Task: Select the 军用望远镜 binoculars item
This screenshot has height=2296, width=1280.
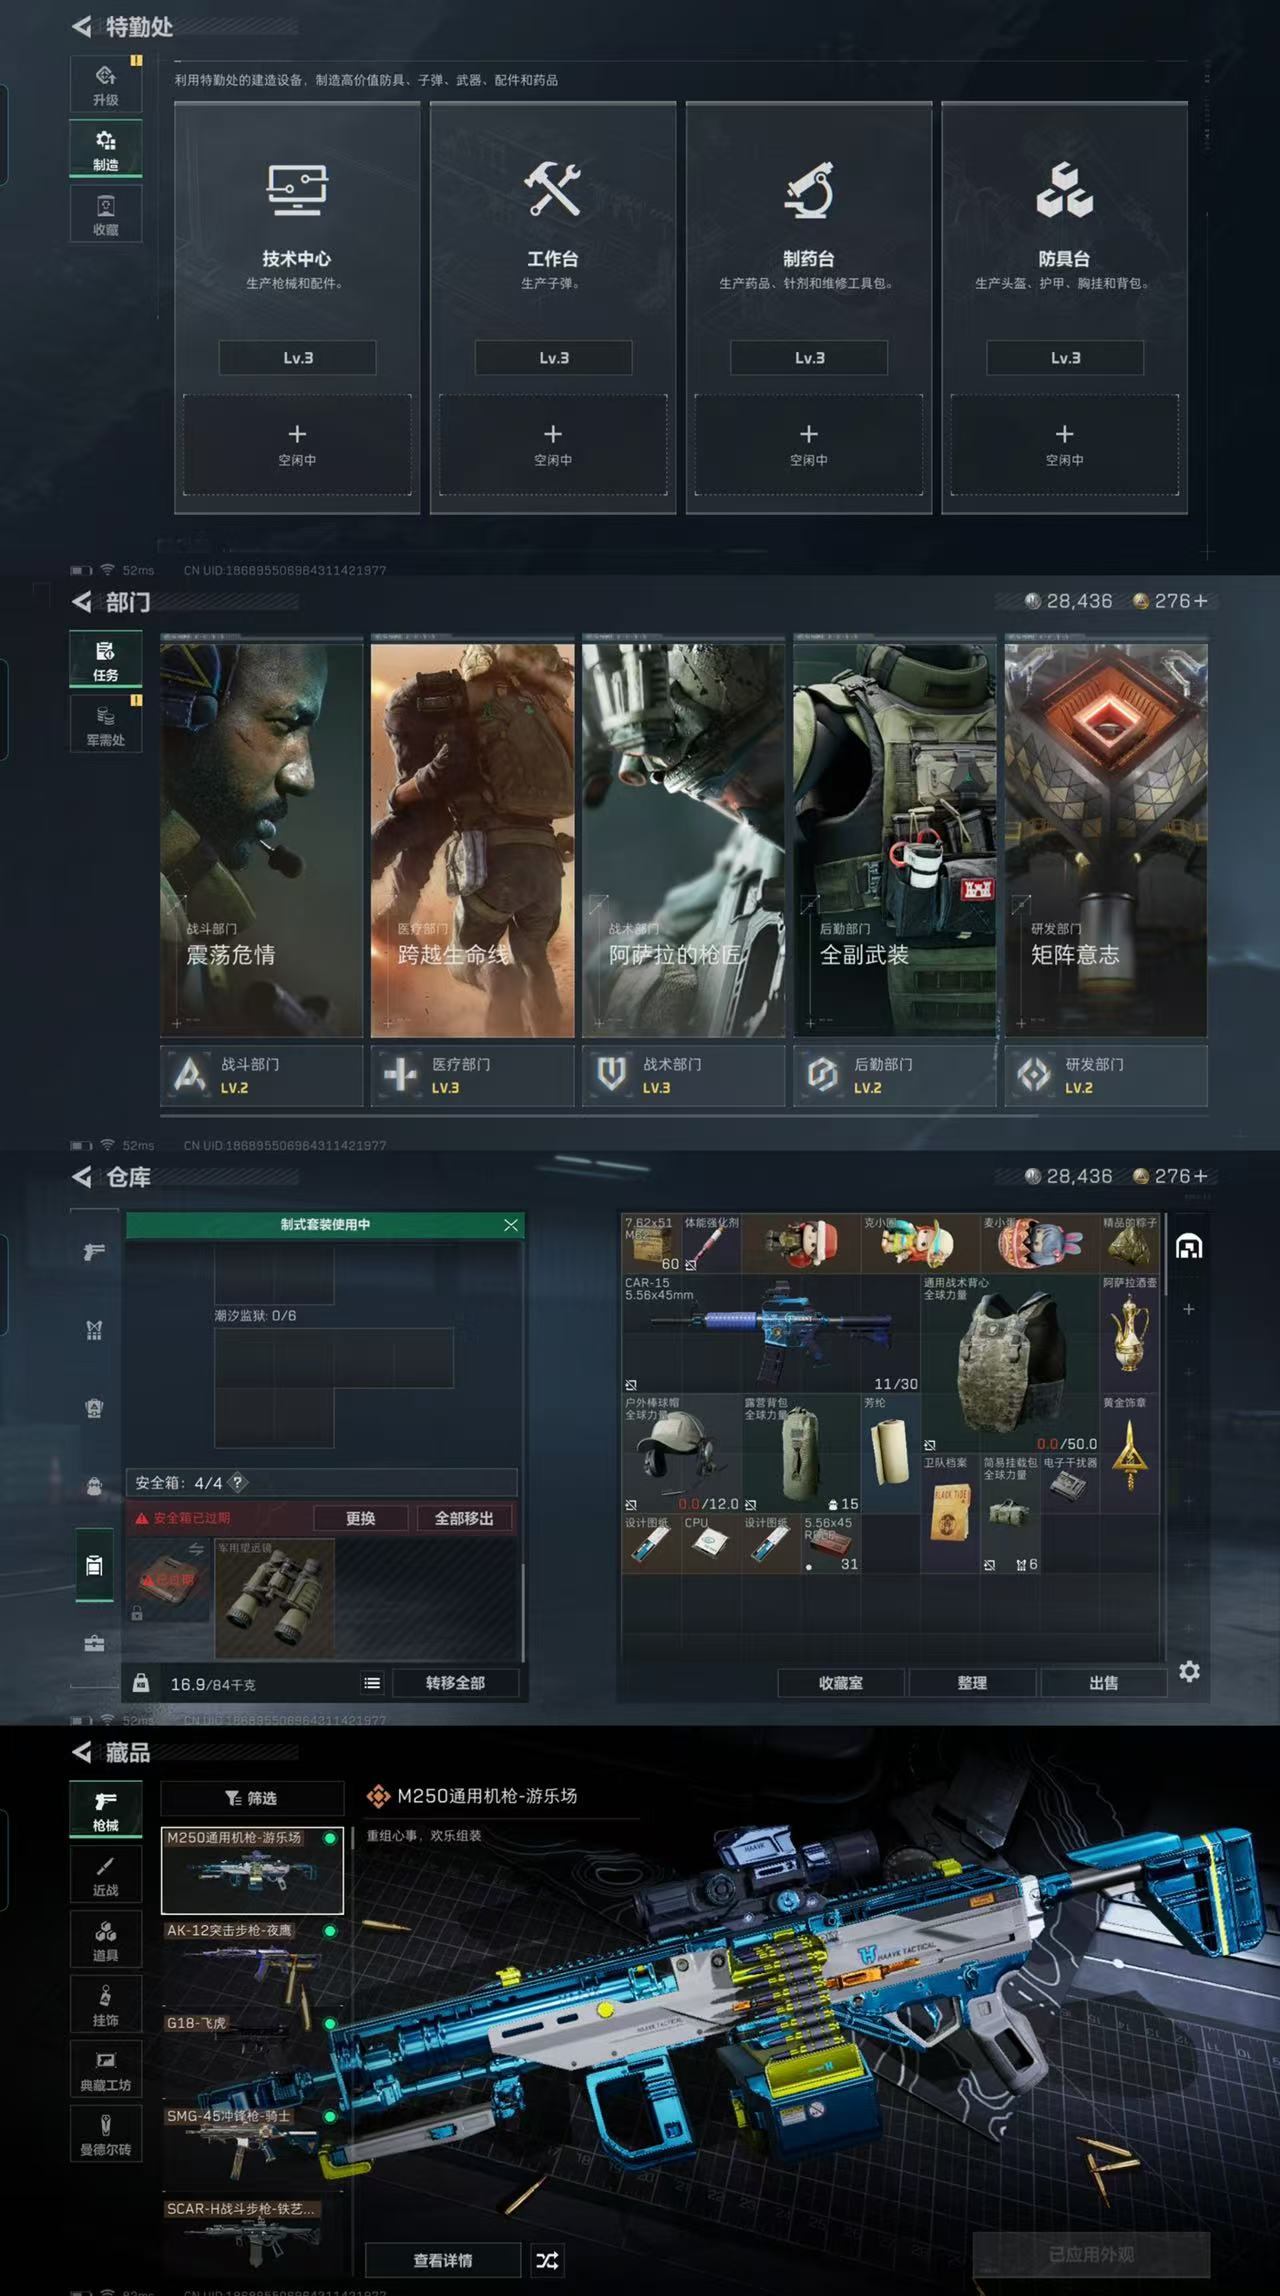Action: pyautogui.click(x=275, y=1597)
